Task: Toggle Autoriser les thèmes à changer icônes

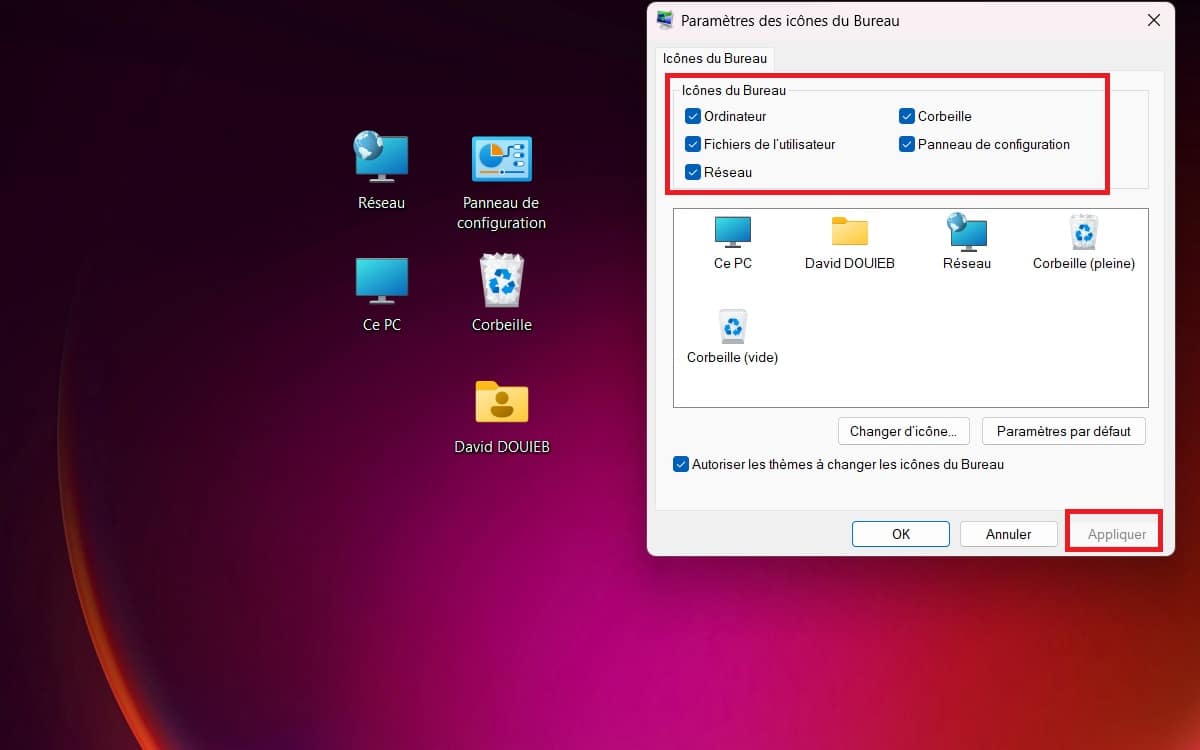Action: 681,464
